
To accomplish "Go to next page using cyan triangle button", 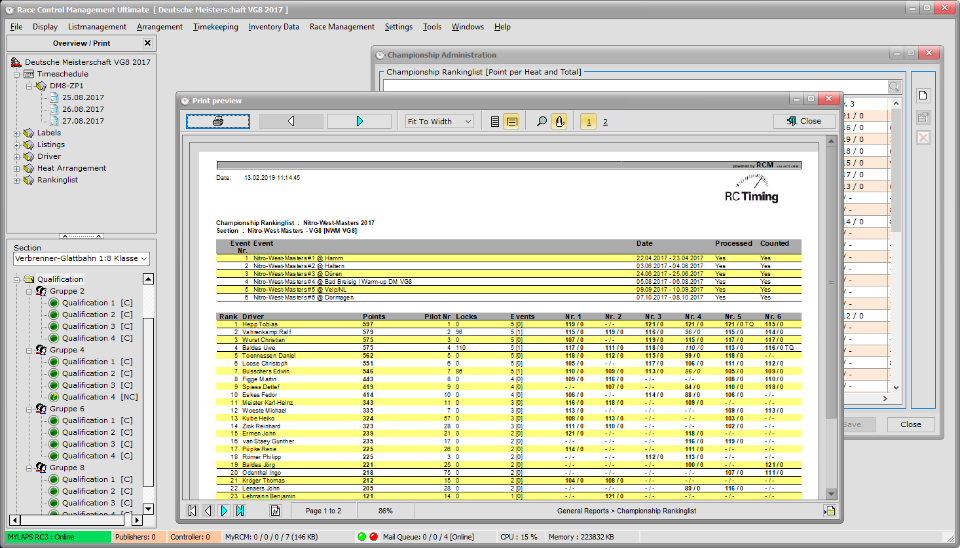I will [359, 121].
